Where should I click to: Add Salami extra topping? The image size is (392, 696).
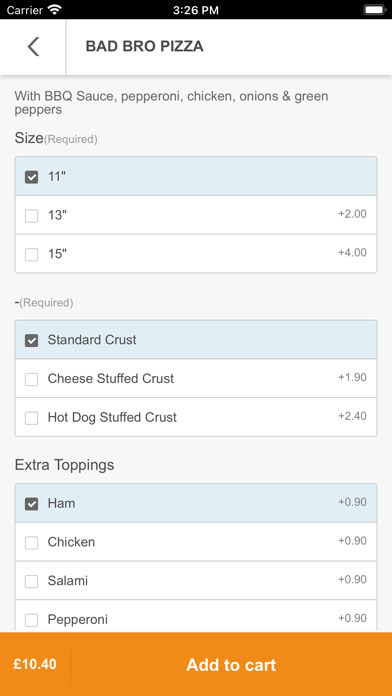[32, 581]
